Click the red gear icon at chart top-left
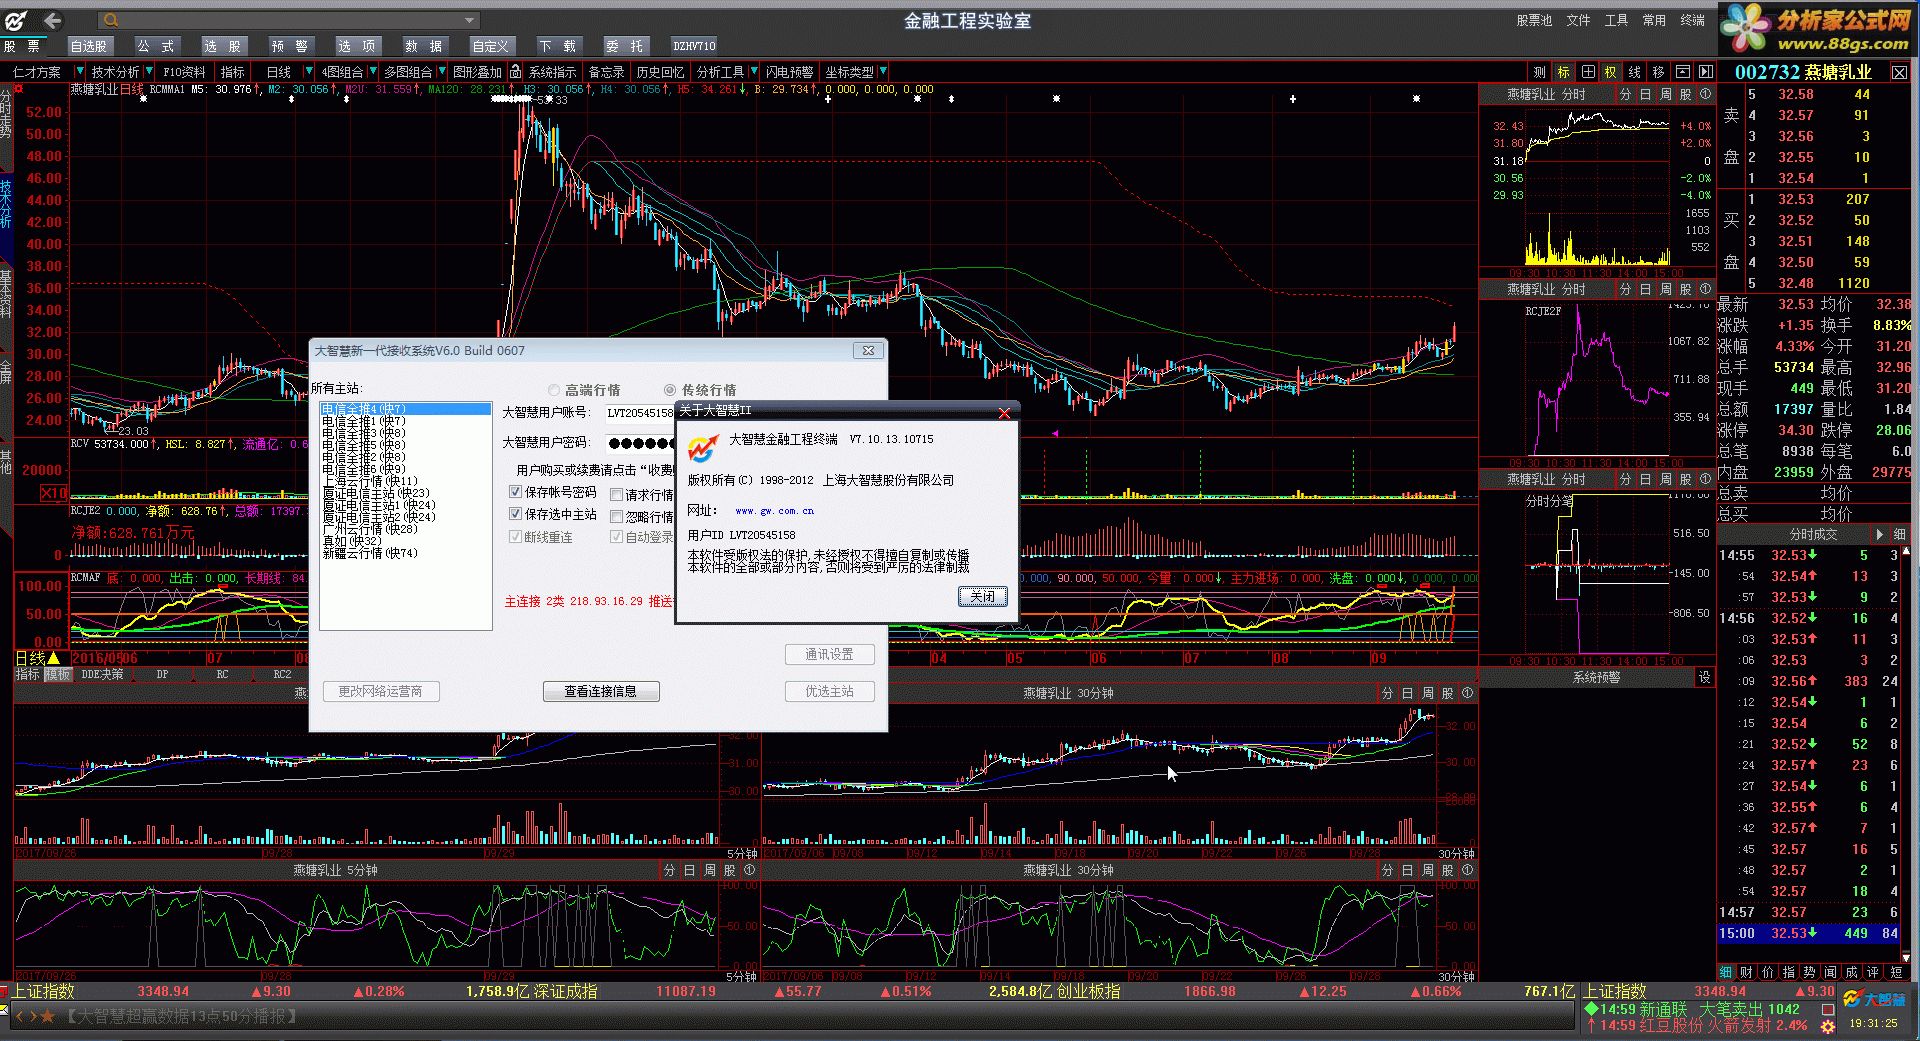The image size is (1920, 1041). [x=18, y=89]
